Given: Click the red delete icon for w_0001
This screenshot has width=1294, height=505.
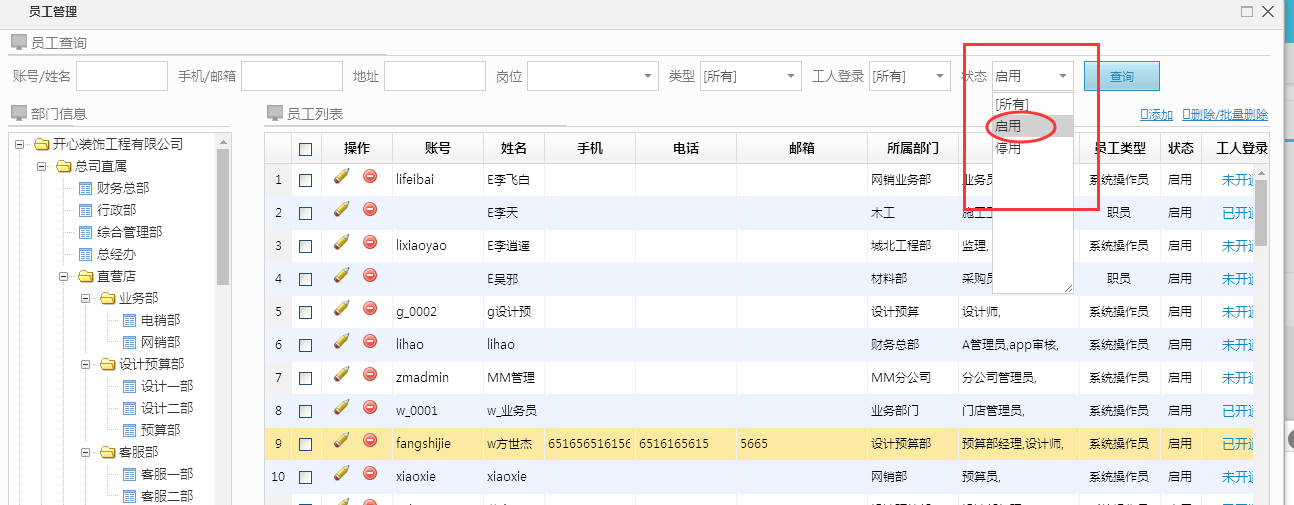Looking at the screenshot, I should point(370,408).
